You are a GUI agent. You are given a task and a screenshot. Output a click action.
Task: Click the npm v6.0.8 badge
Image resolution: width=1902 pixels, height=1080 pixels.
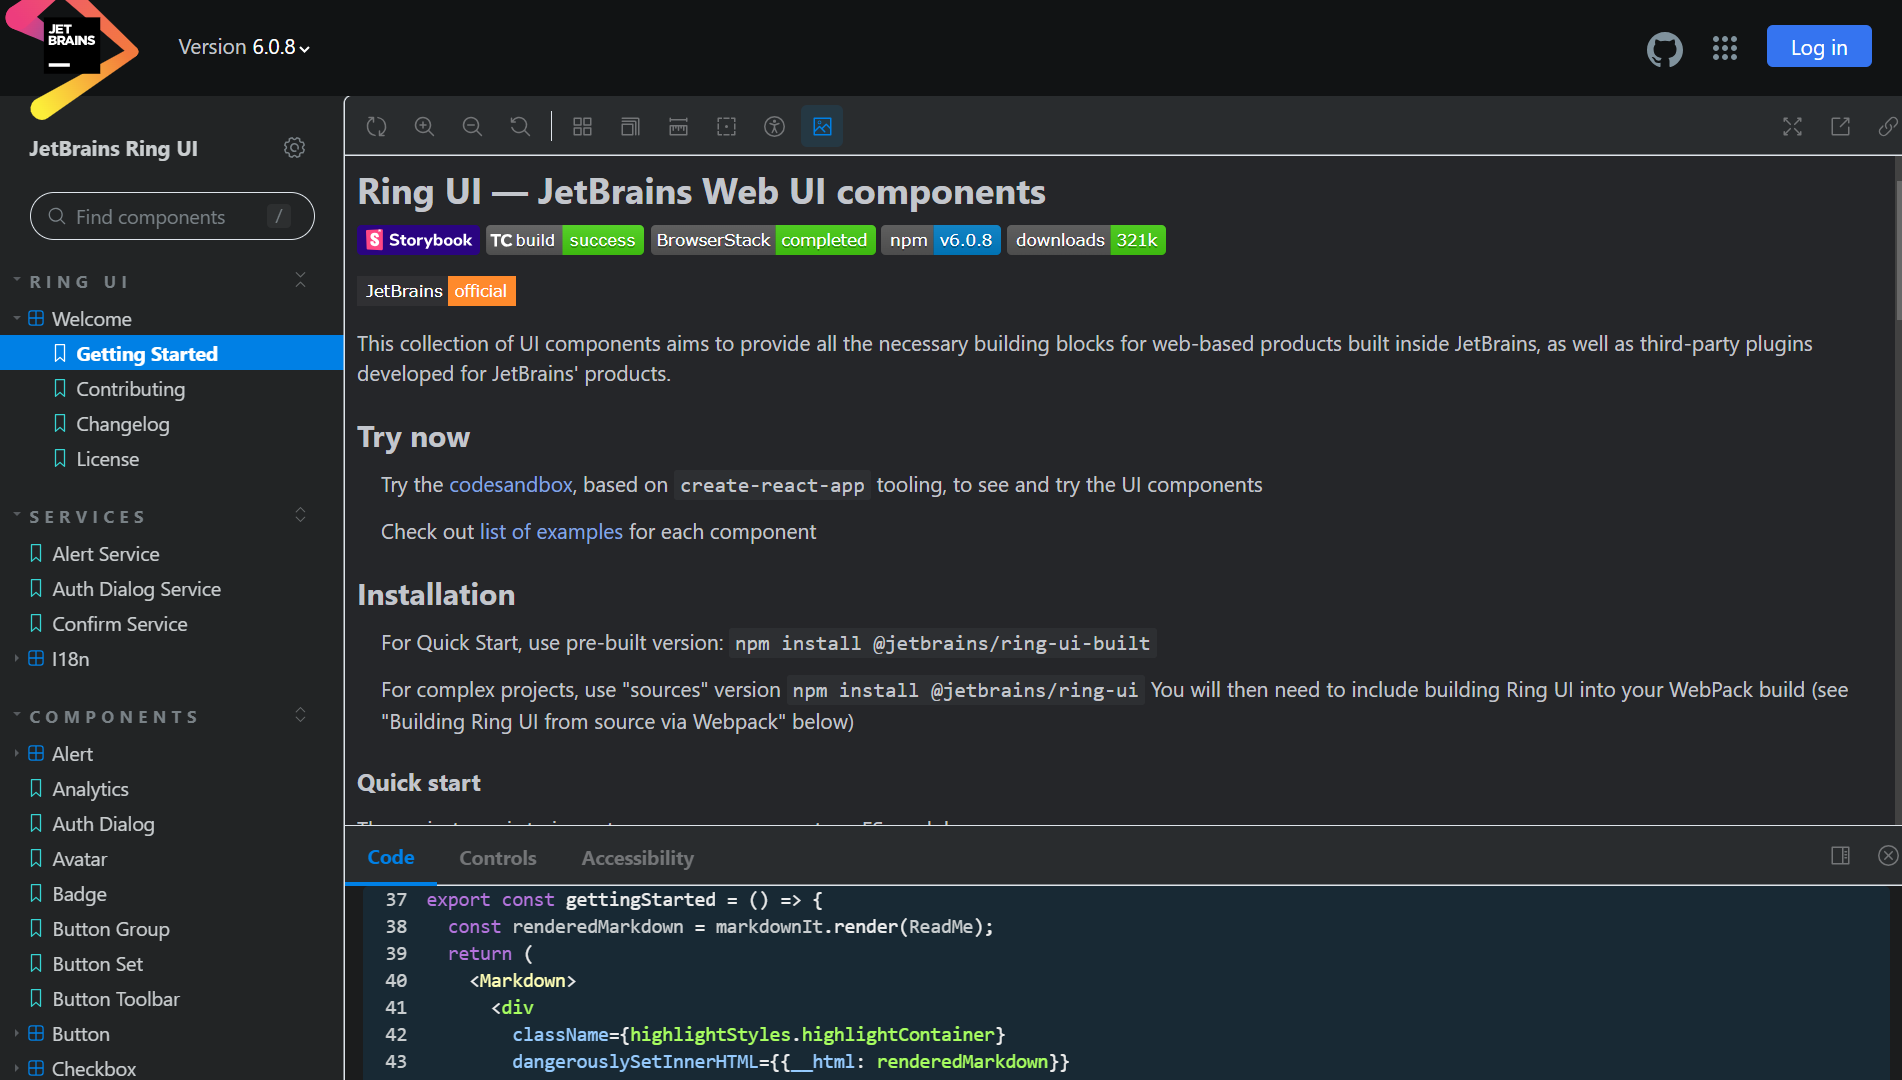click(x=941, y=240)
